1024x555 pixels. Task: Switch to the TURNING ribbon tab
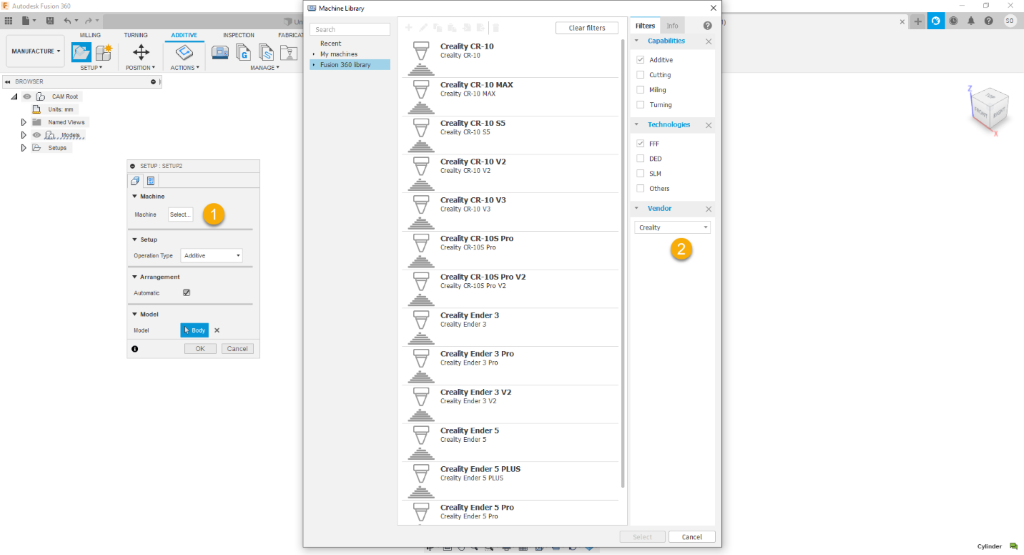point(136,35)
